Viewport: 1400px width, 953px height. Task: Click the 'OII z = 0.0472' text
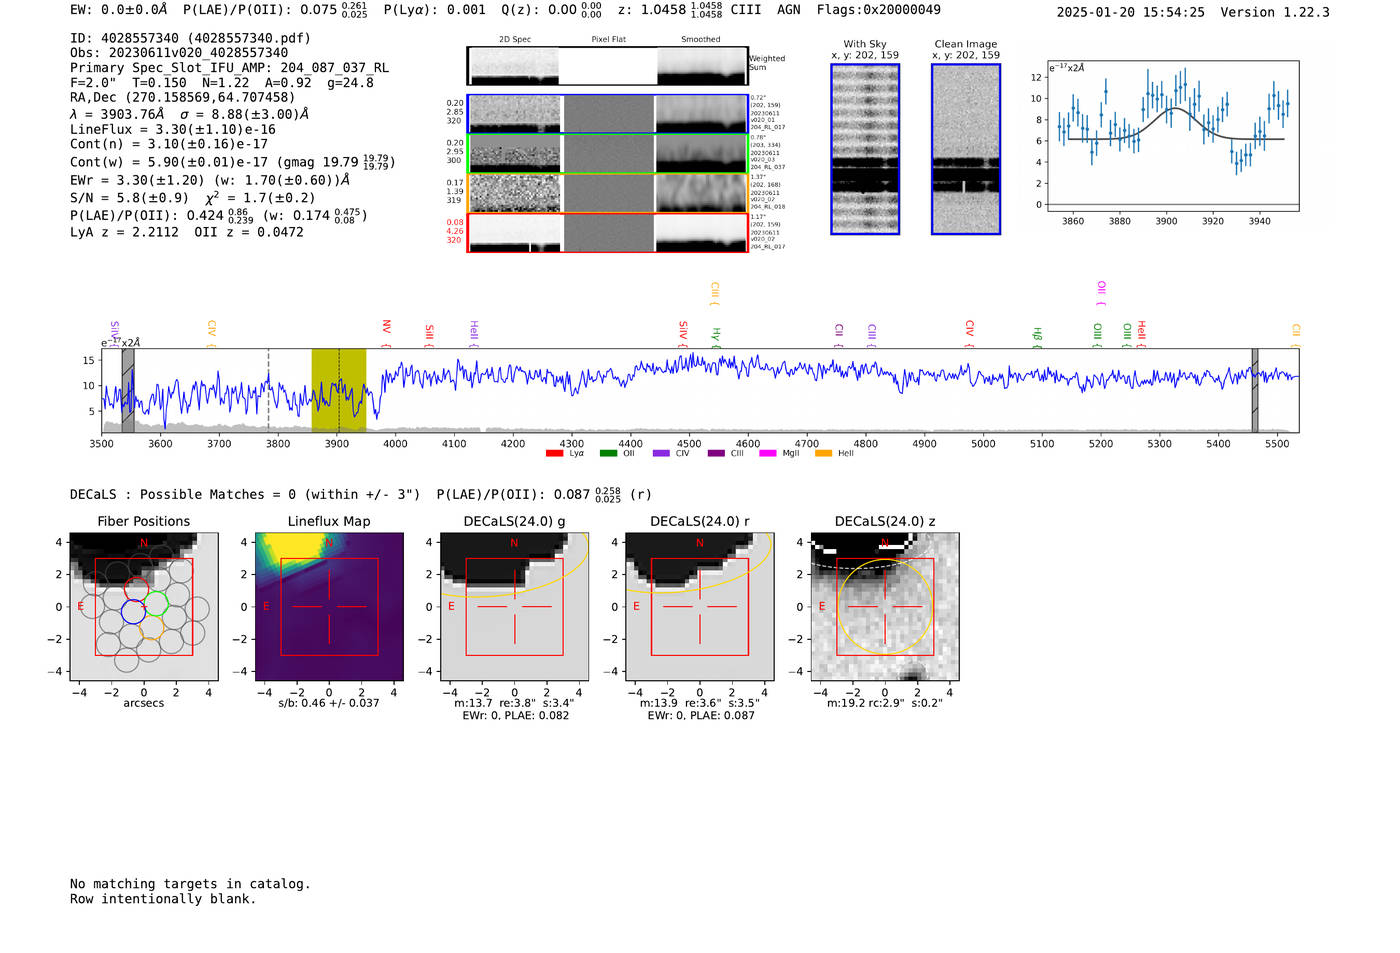[x=249, y=232]
